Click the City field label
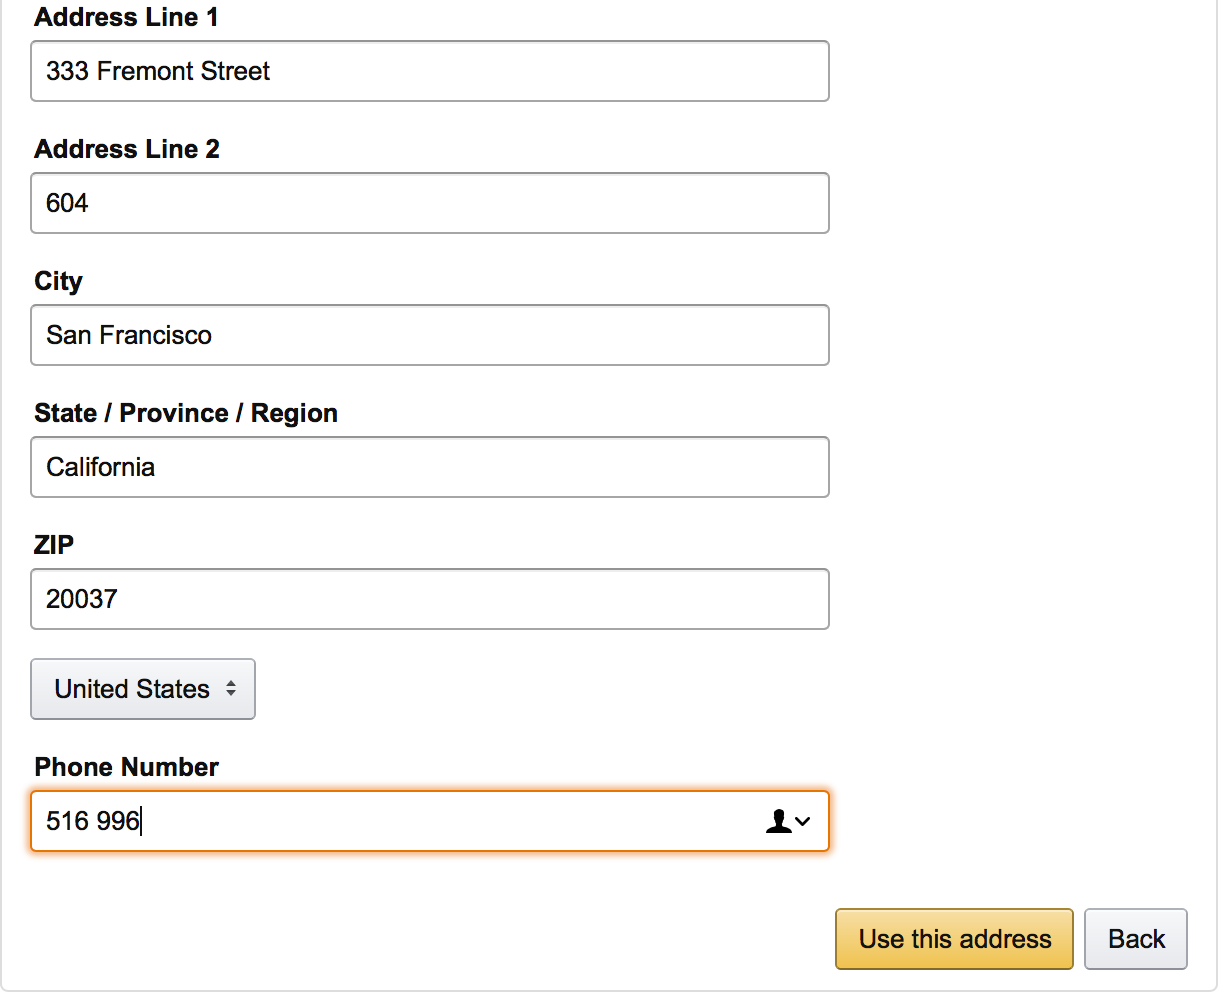 pos(58,281)
